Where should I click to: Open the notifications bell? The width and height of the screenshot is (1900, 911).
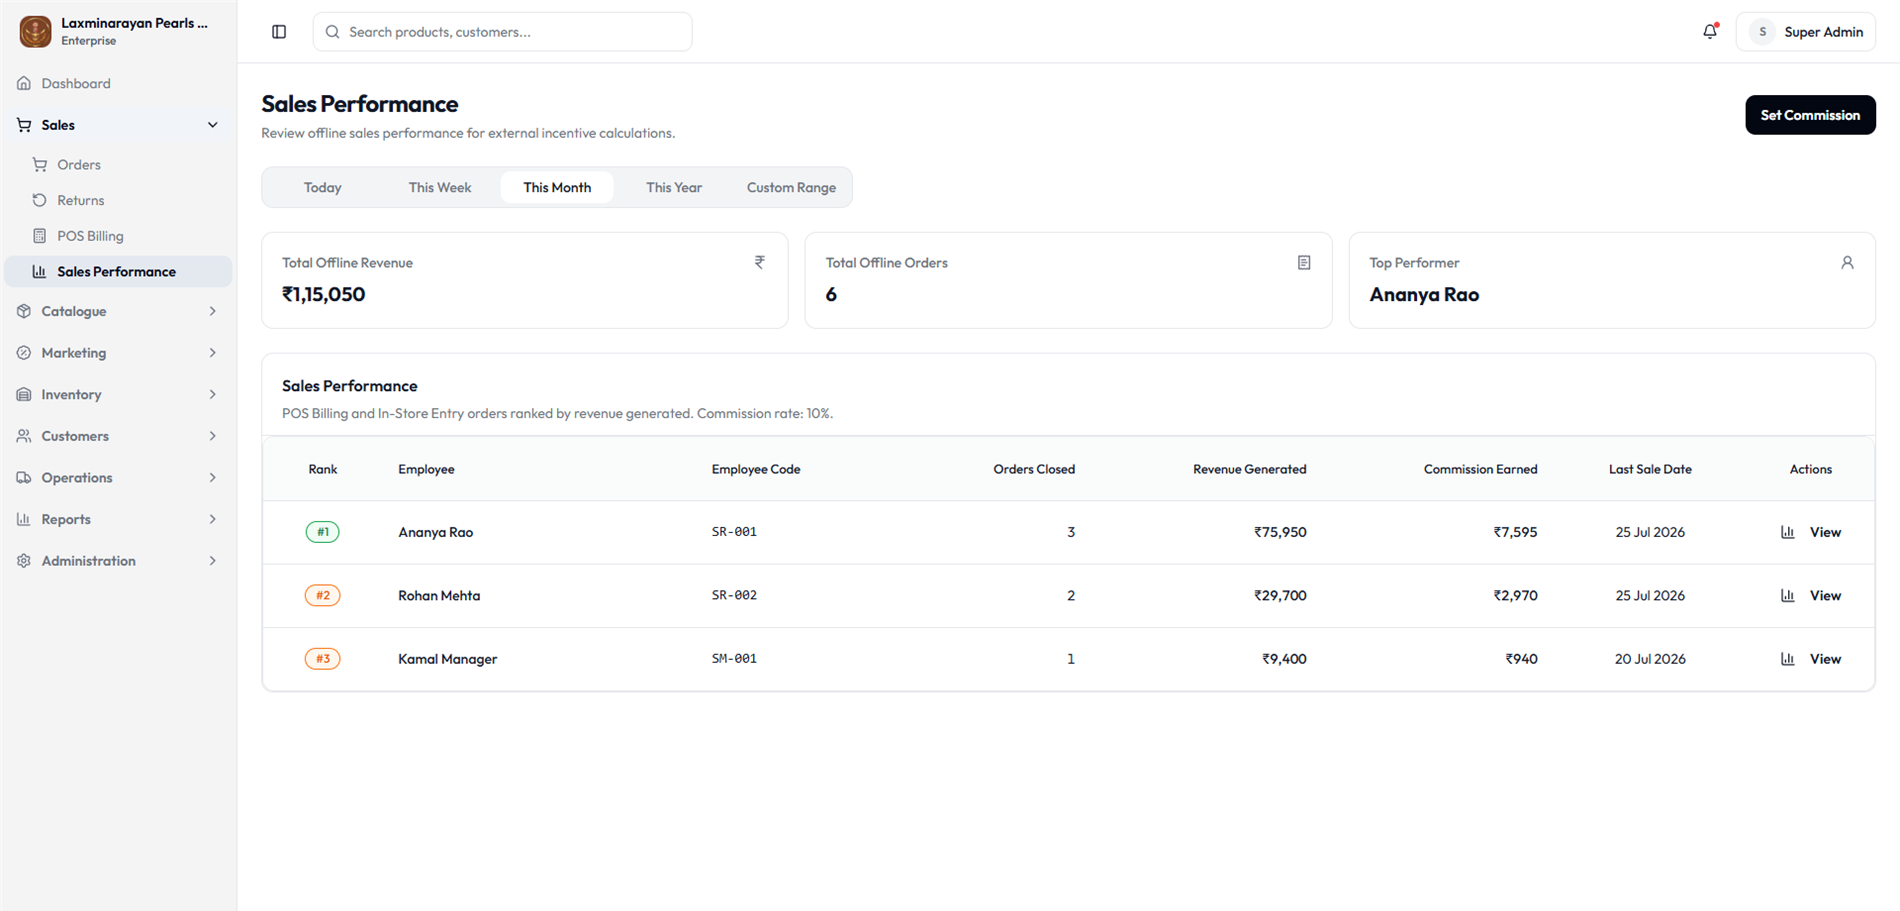(x=1710, y=32)
